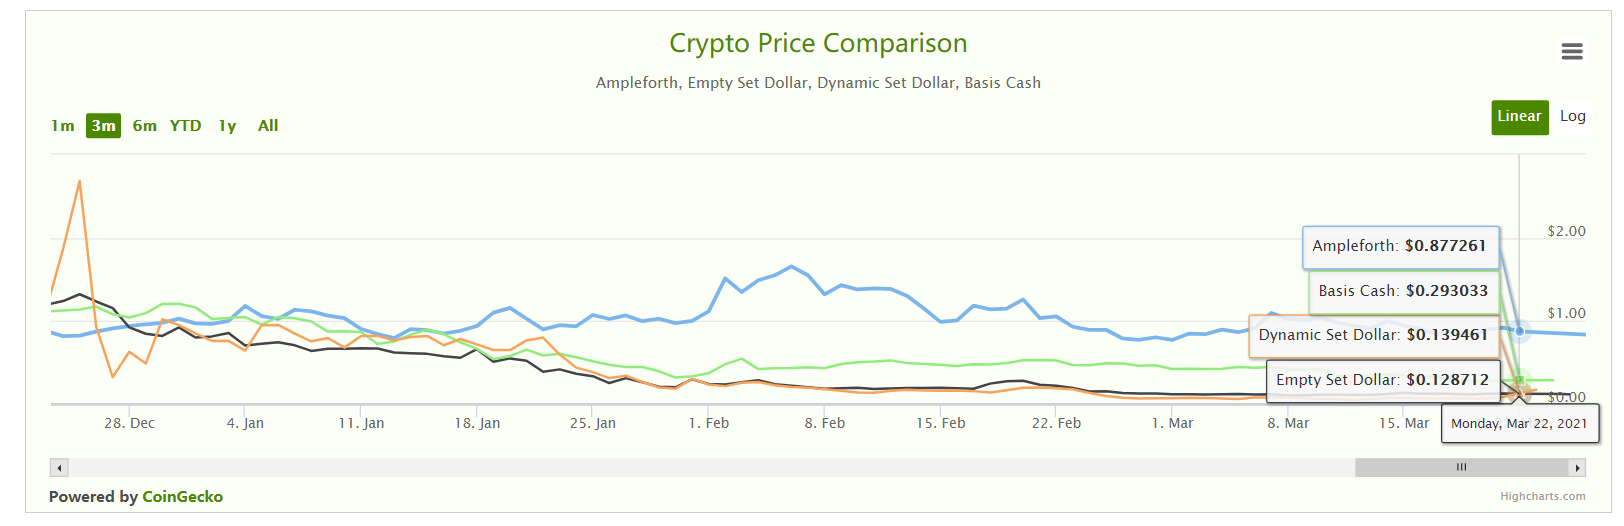Click the Ampleforth tooltip value box

(x=1400, y=247)
